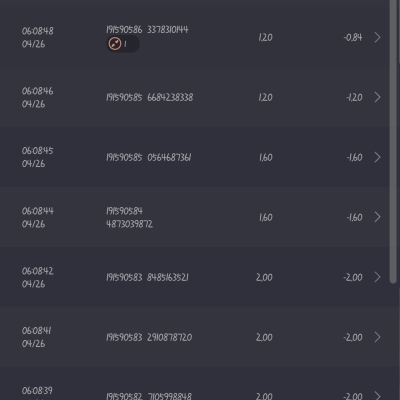
Task: Select the ID 4873039872 entry
Action: [129, 224]
